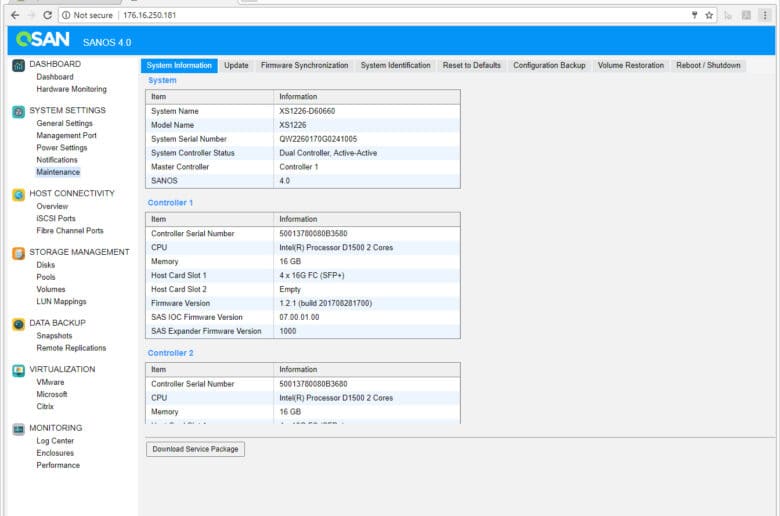Open Notifications settings
The image size is (780, 516).
click(x=57, y=160)
